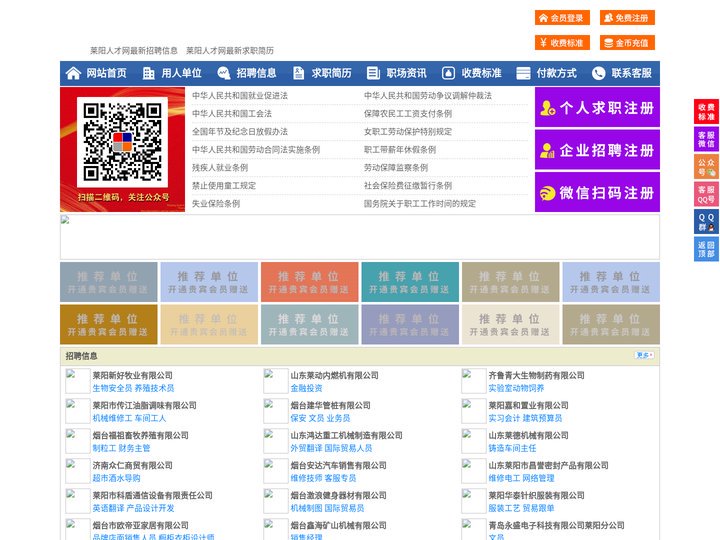The height and width of the screenshot is (540, 720).
Task: Open 山东莱动内燃机有限公司 listing
Action: (334, 375)
